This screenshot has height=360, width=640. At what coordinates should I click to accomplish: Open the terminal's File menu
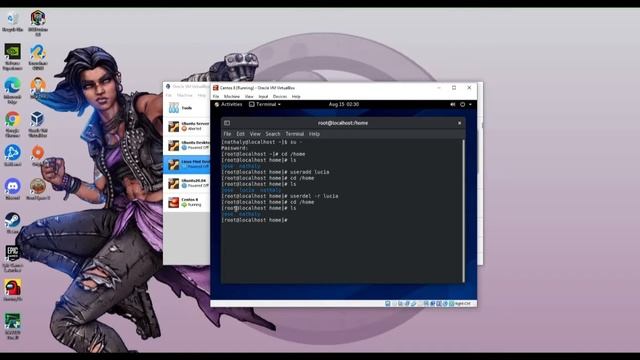(227, 134)
